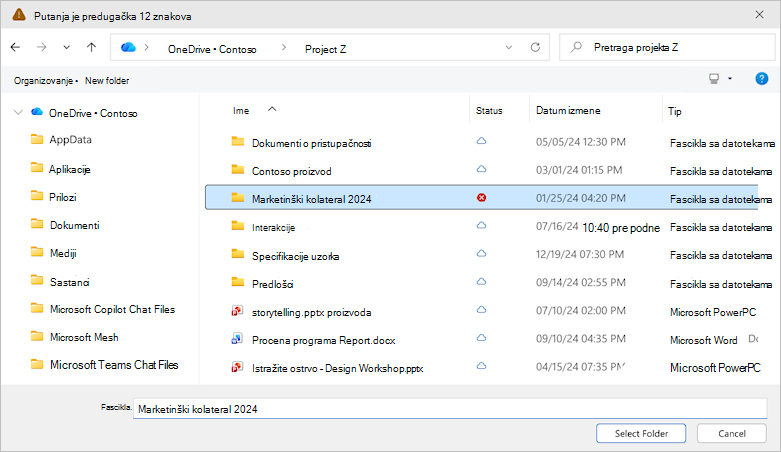Select the Predlošci folder
This screenshot has width=781, height=452.
click(x=272, y=284)
